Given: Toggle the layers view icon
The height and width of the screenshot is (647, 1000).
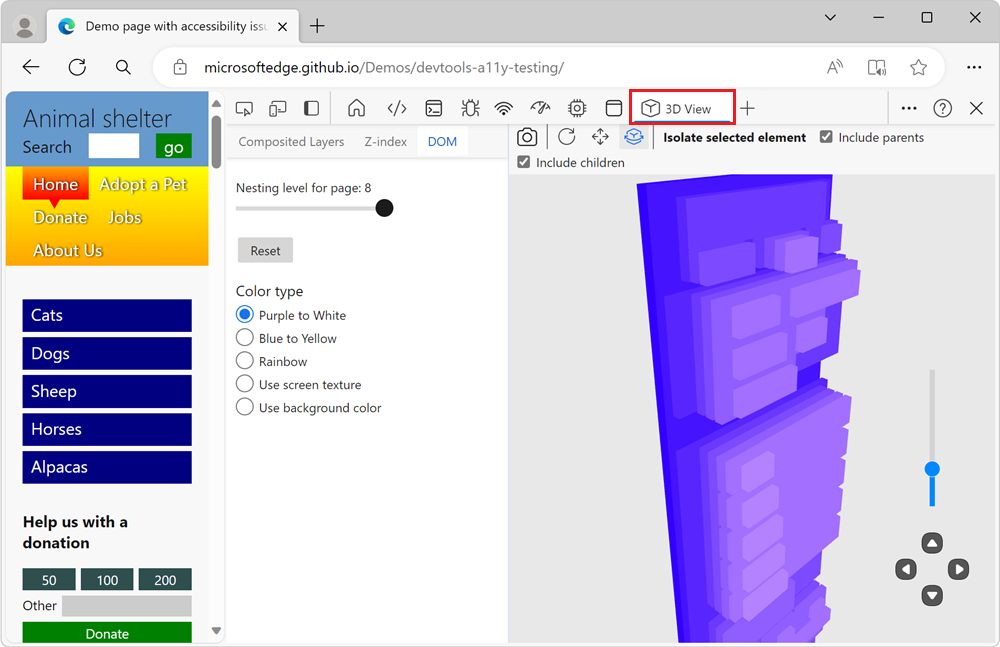Looking at the screenshot, I should click(634, 137).
